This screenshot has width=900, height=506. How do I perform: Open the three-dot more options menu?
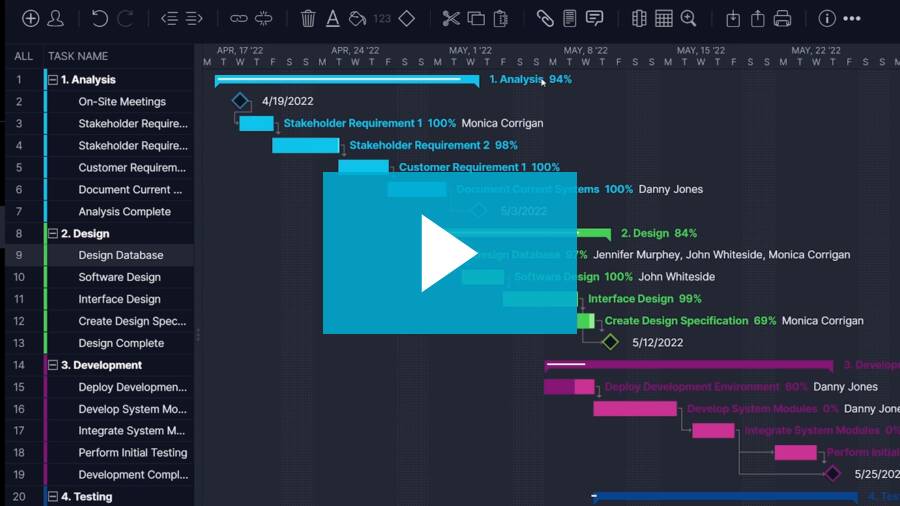point(852,18)
